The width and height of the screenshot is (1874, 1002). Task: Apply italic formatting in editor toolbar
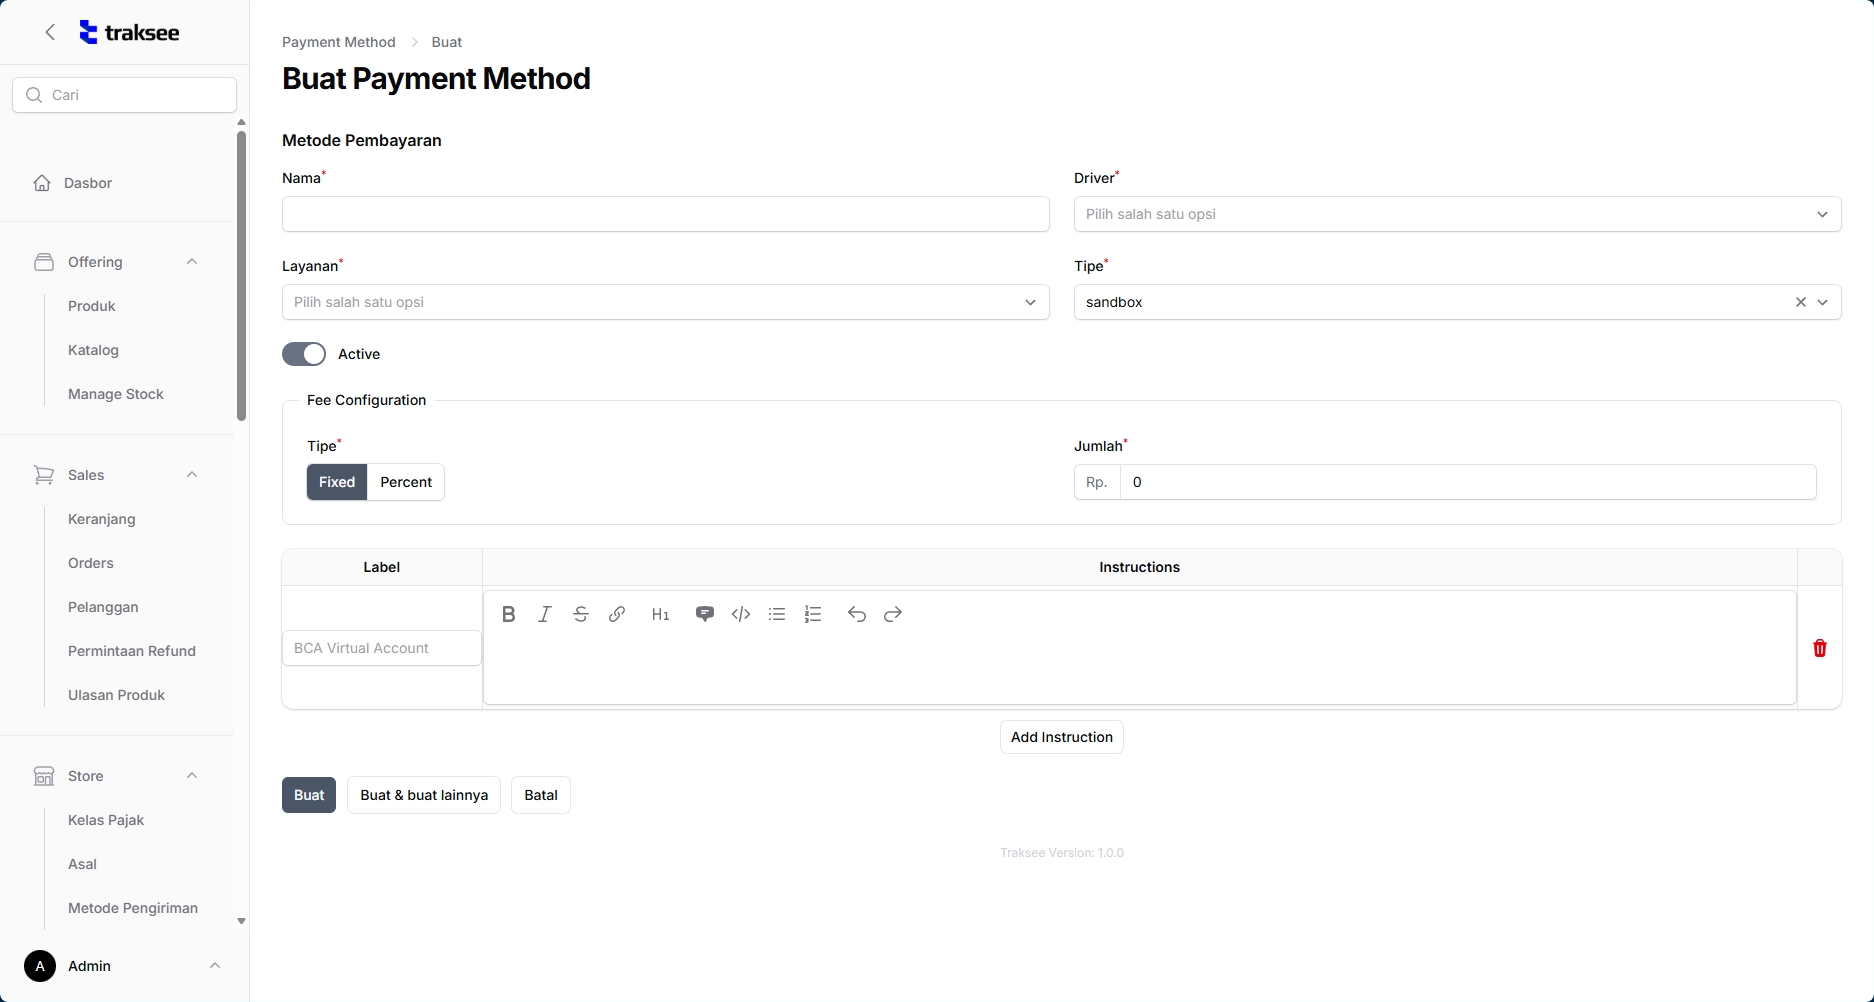click(544, 614)
